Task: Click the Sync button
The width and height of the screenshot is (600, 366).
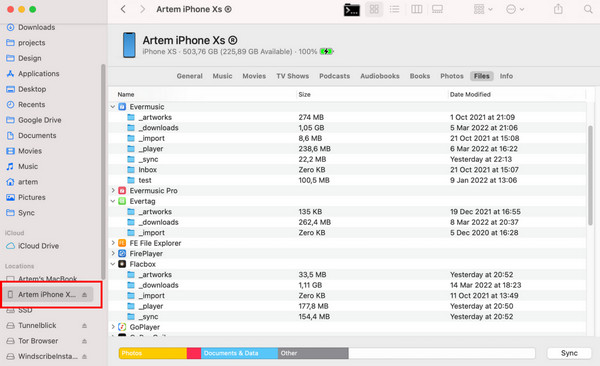Action: [569, 353]
